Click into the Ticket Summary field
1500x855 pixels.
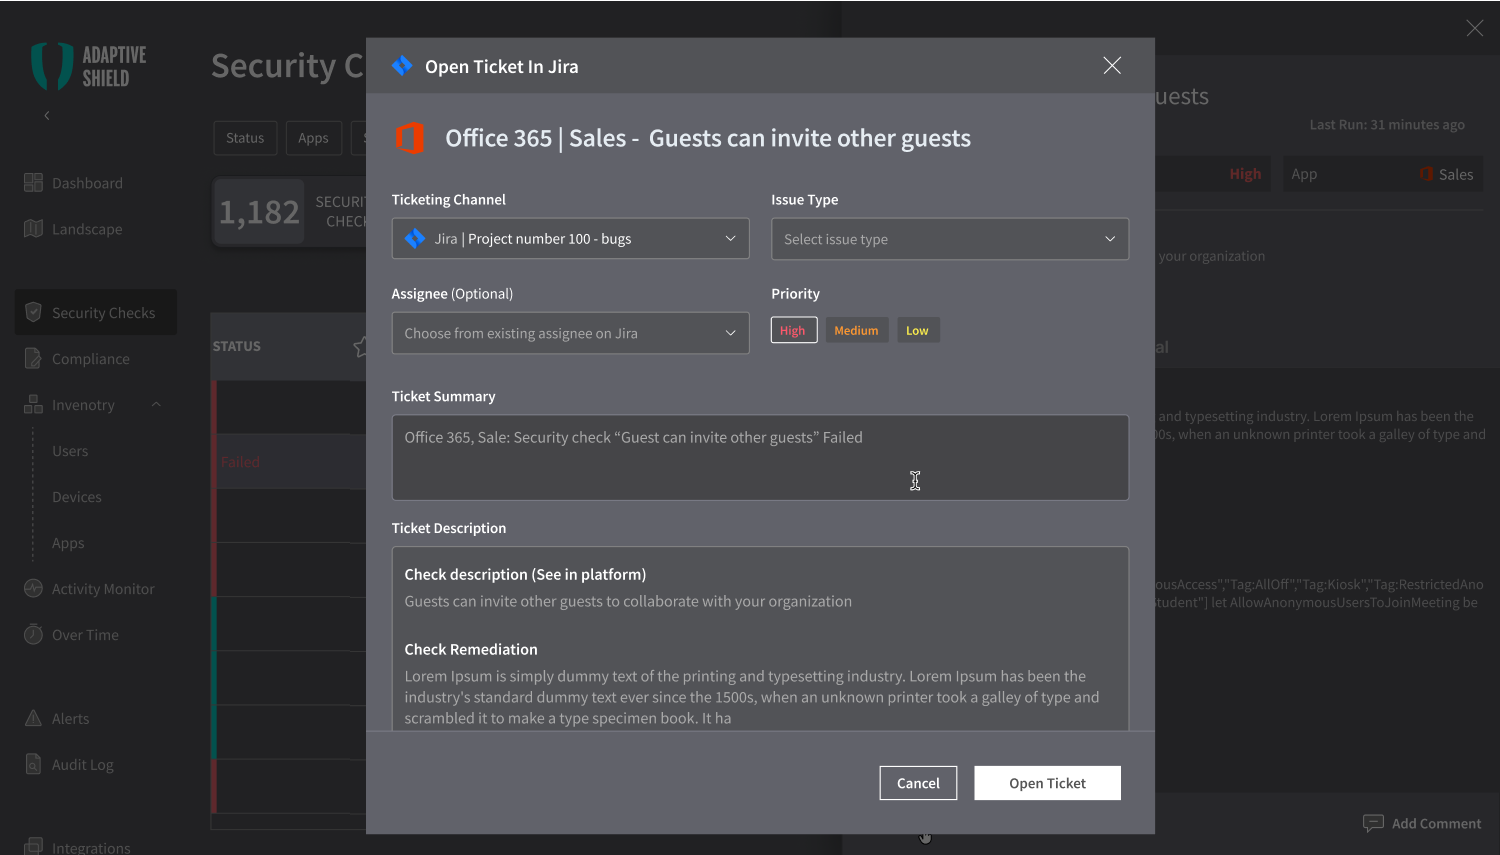tap(760, 458)
